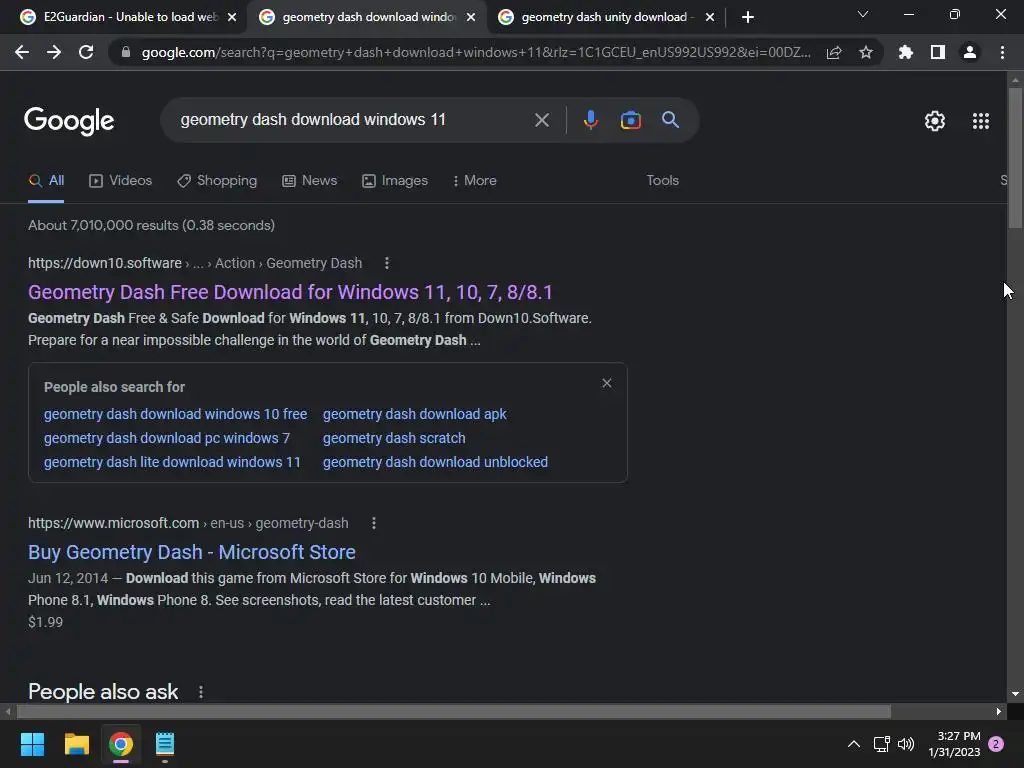Open the network status tray icon
The height and width of the screenshot is (768, 1024).
[x=881, y=744]
